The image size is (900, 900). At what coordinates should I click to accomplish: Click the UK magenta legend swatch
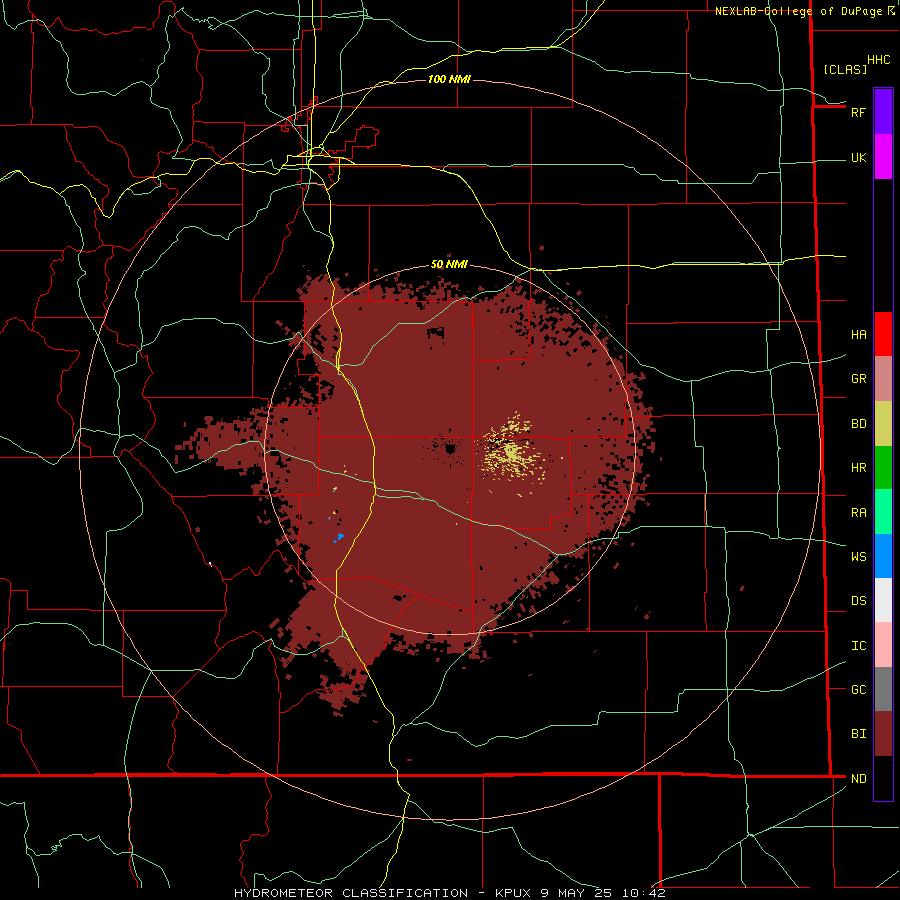883,157
